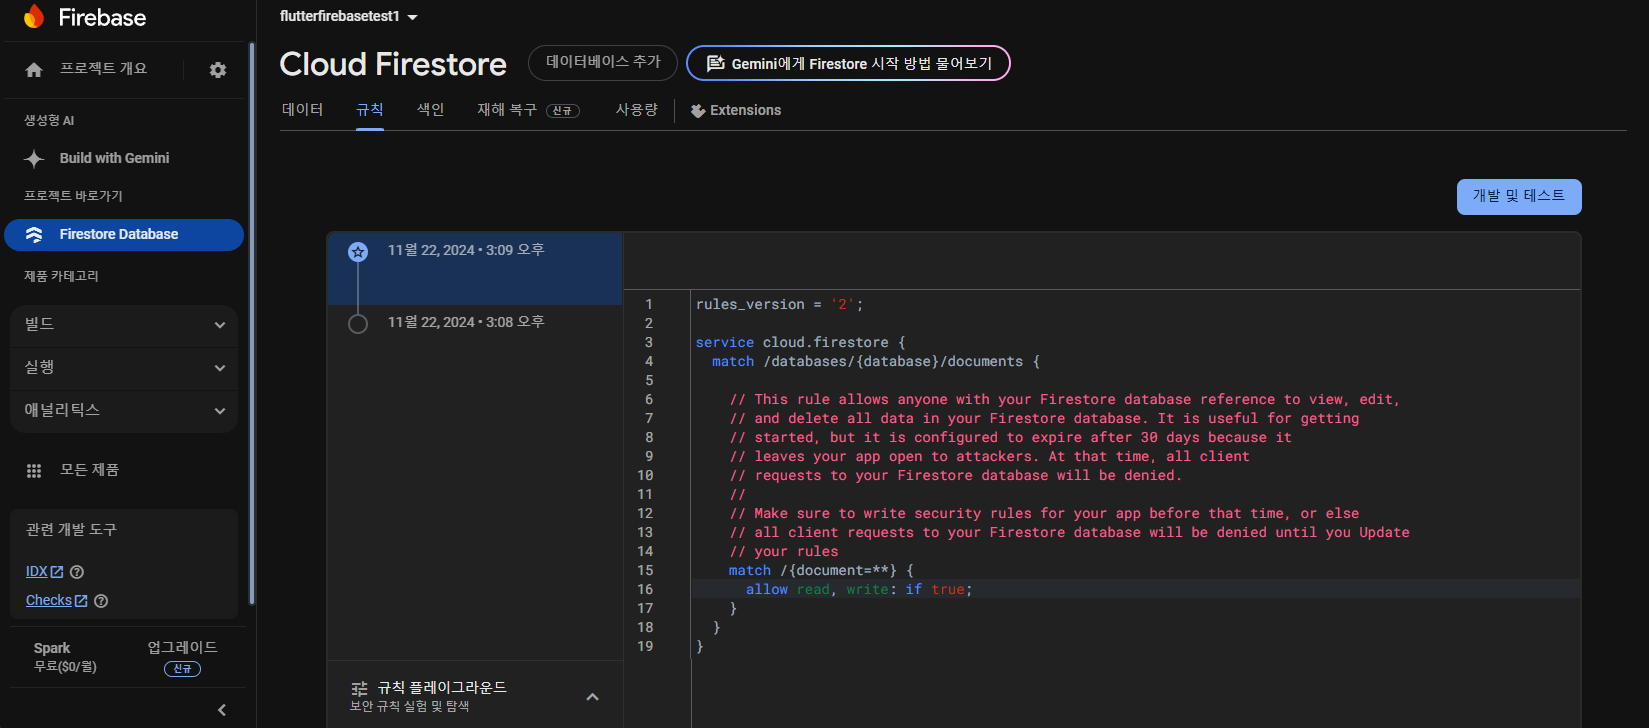Click the rules_version code line
The width and height of the screenshot is (1649, 728).
click(779, 305)
